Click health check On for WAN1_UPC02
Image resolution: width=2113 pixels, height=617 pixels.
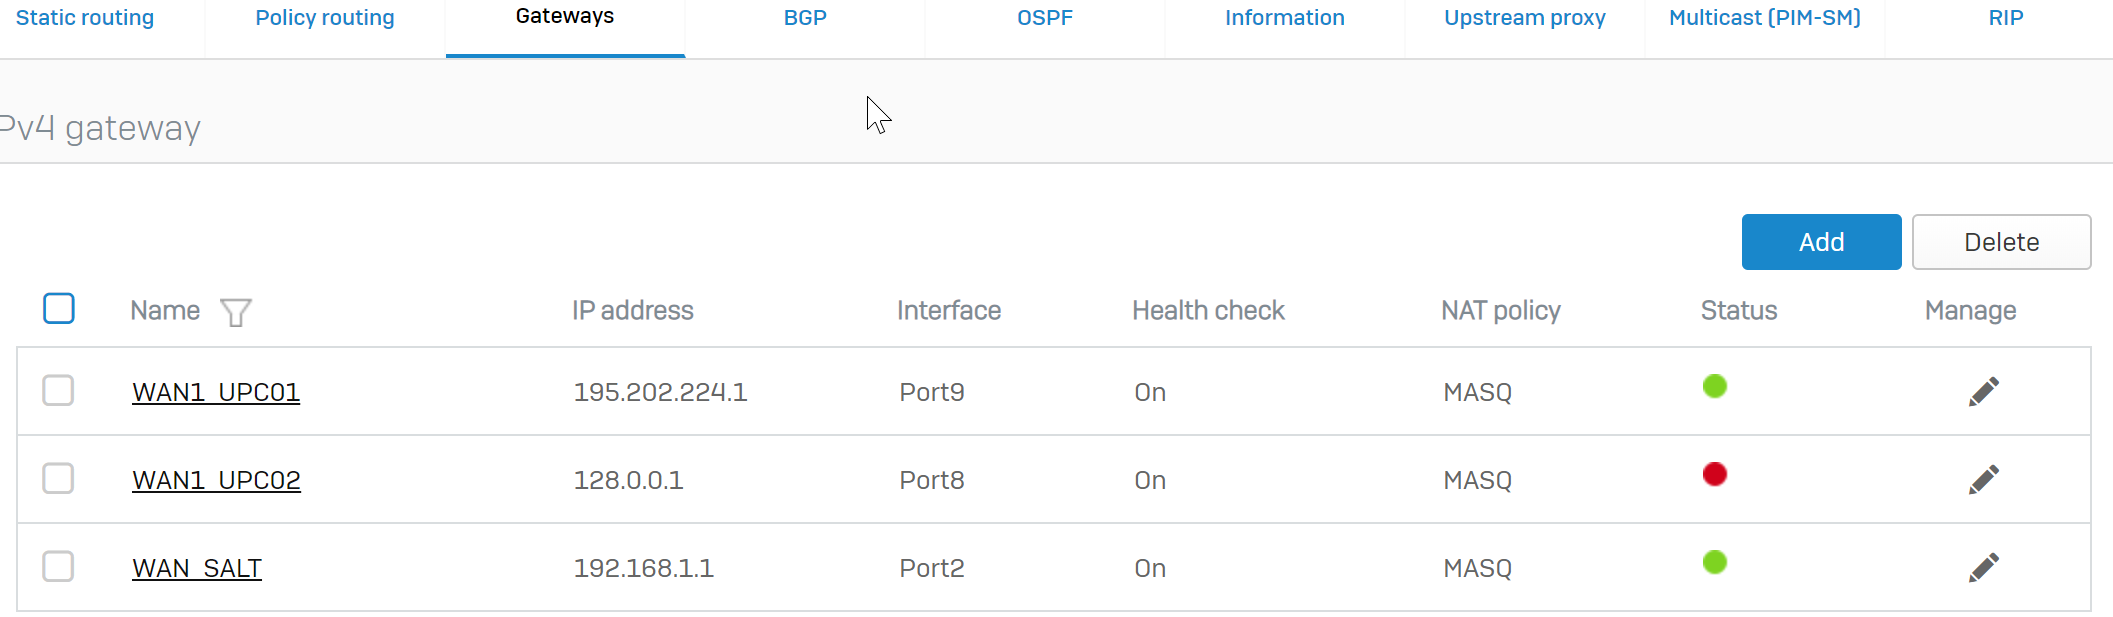1150,480
